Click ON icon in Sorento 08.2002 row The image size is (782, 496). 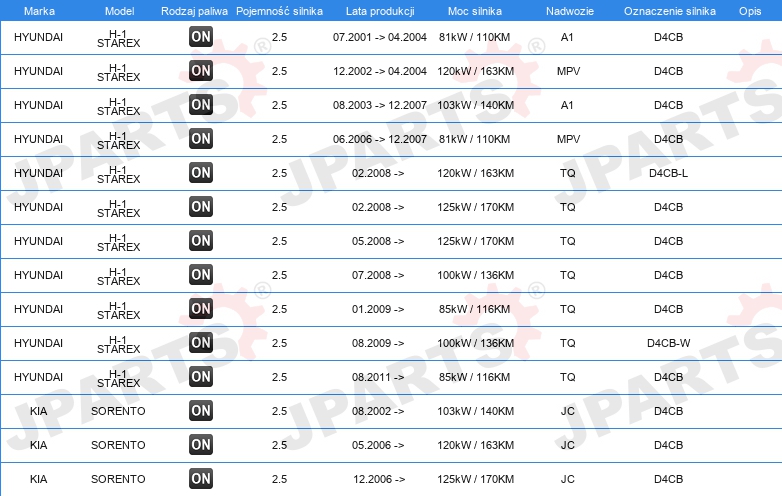(x=201, y=410)
